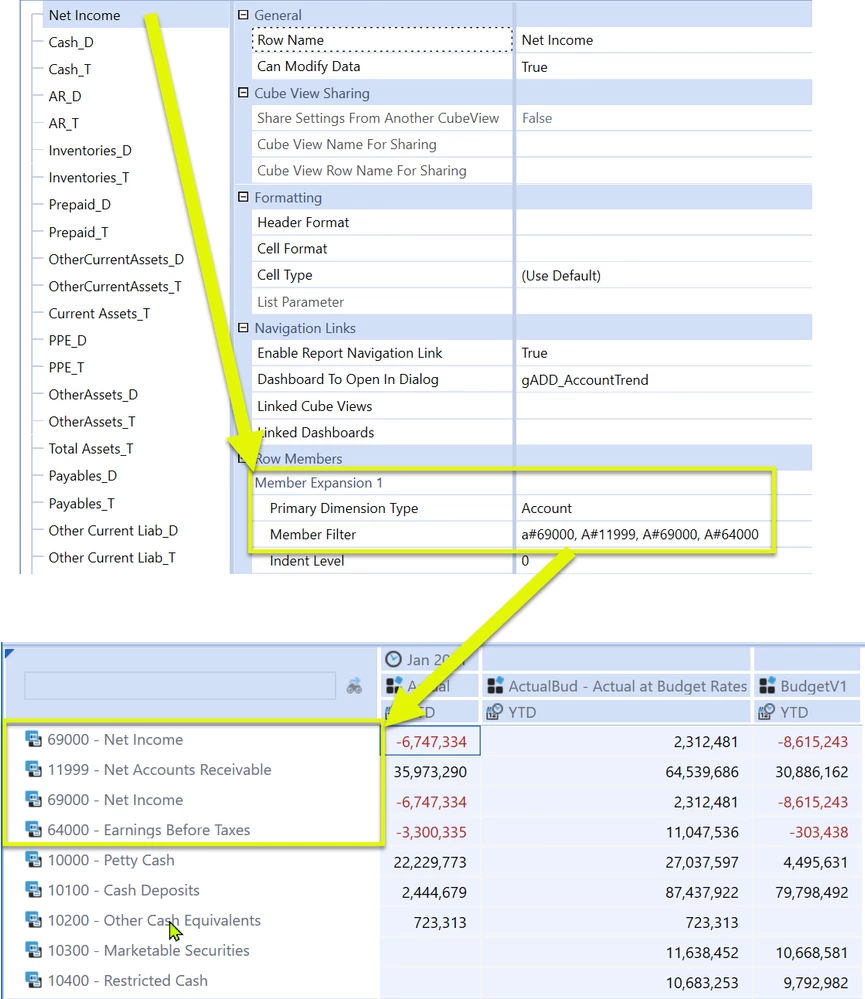The height and width of the screenshot is (999, 865).
Task: Collapse the Navigation Links section
Action: pyautogui.click(x=243, y=328)
